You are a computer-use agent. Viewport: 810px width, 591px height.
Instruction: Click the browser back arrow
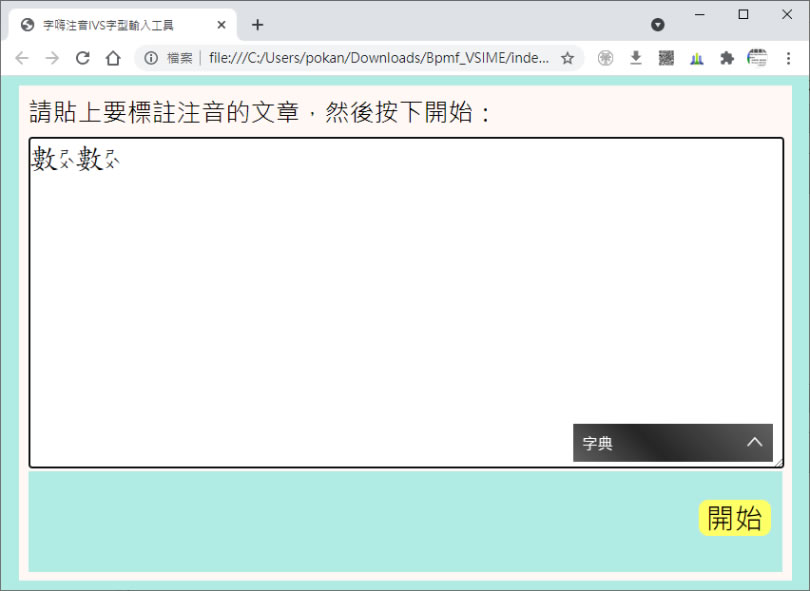pos(22,58)
